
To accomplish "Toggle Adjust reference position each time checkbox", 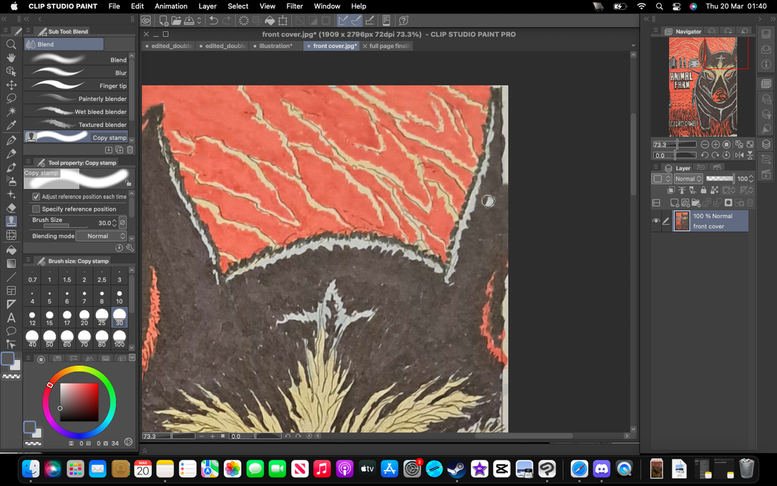I will pyautogui.click(x=36, y=197).
